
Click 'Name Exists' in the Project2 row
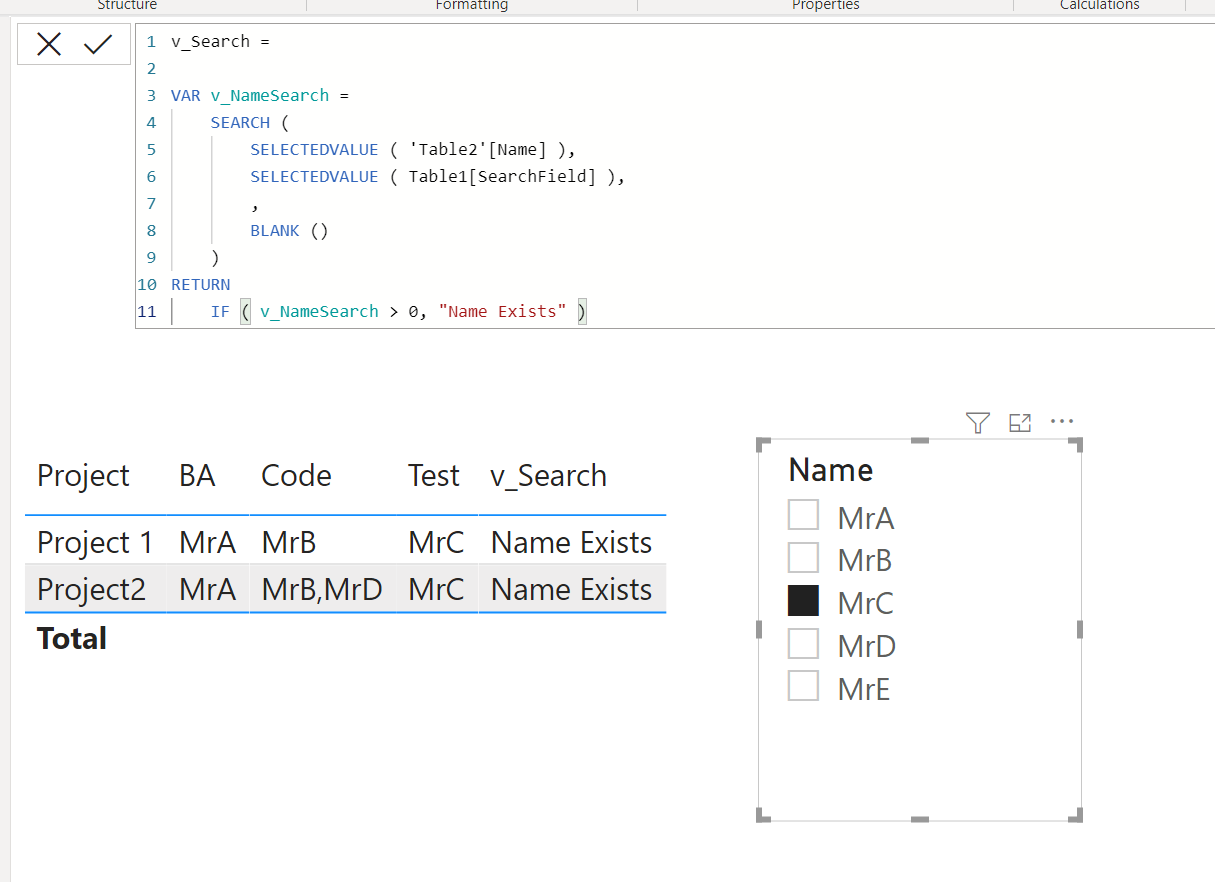pyautogui.click(x=571, y=589)
